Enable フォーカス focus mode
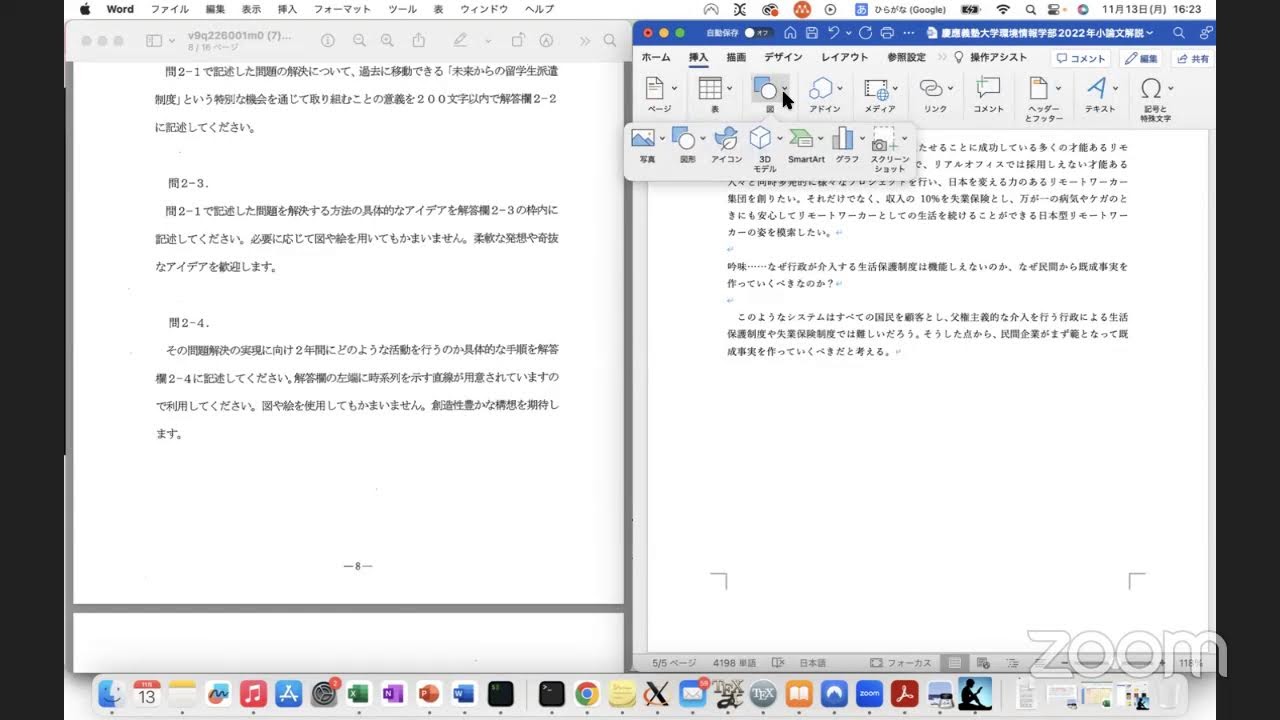Screen dimensions: 1280x720 pyautogui.click(x=901, y=663)
